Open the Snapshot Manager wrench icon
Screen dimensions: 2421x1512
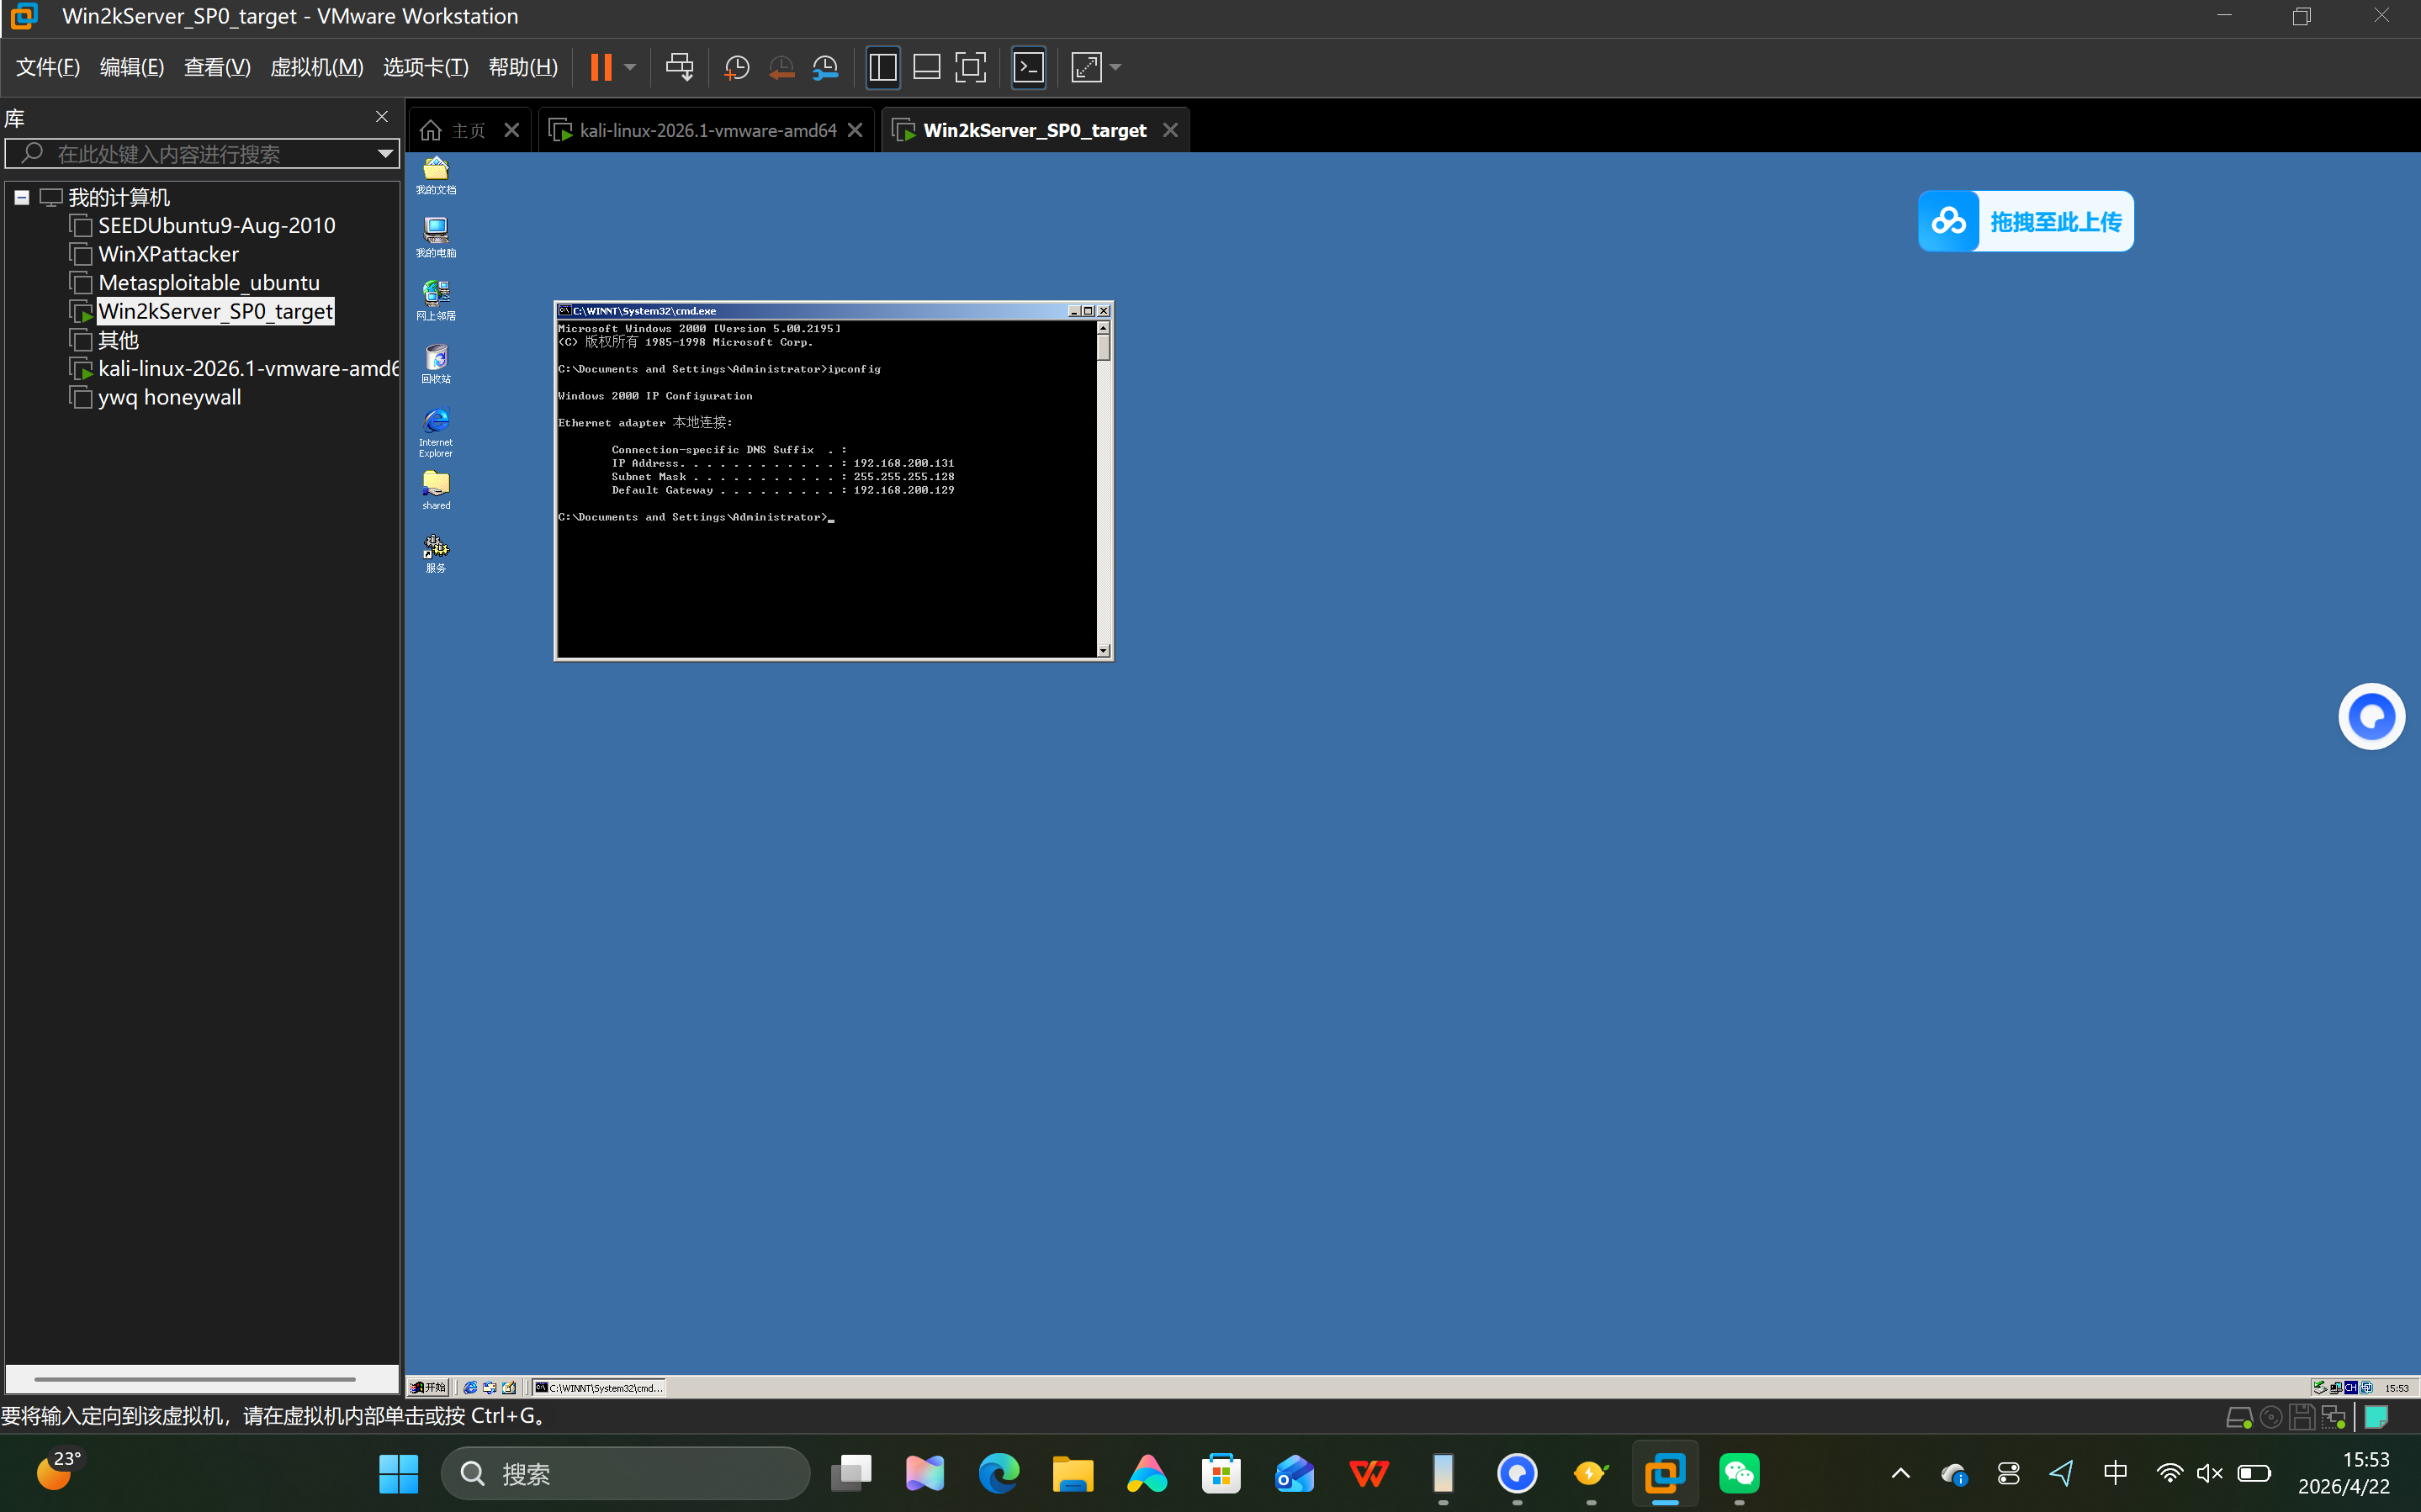[825, 67]
